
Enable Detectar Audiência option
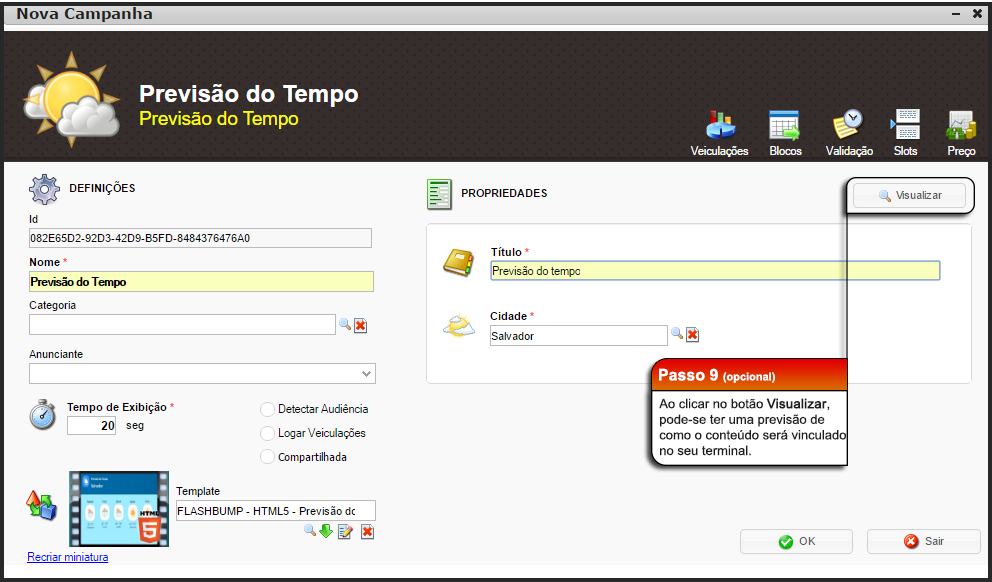pyautogui.click(x=267, y=409)
